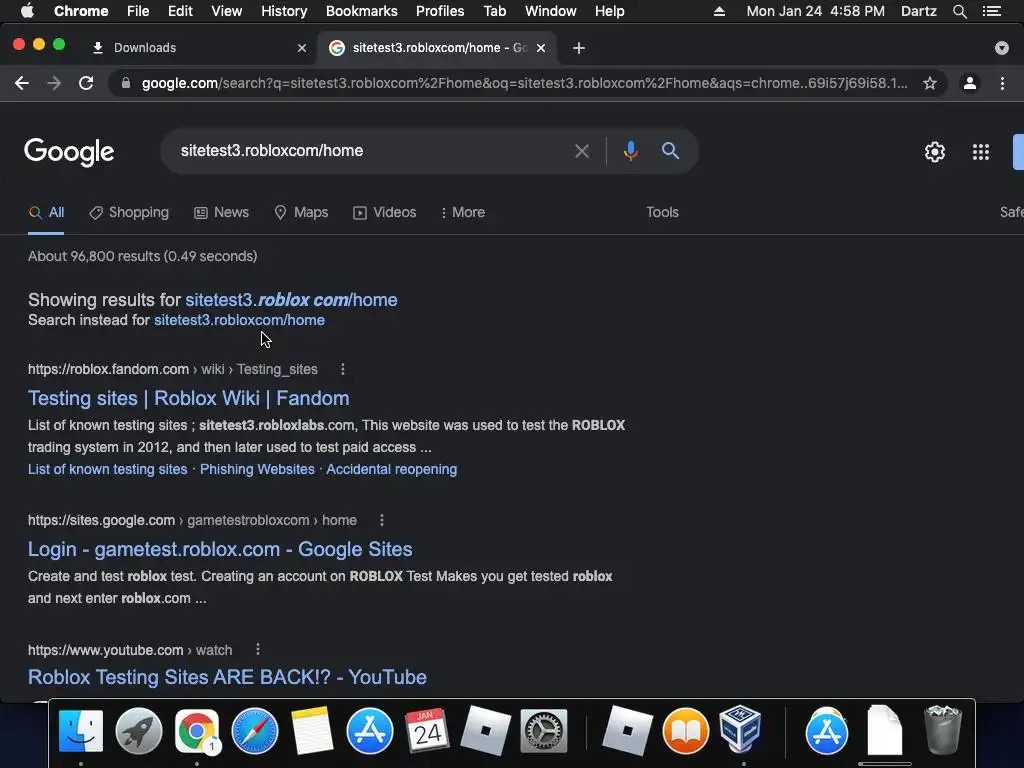This screenshot has height=768, width=1024.
Task: Open Roblox Testing Sites ARE BACK result
Action: coord(227,677)
